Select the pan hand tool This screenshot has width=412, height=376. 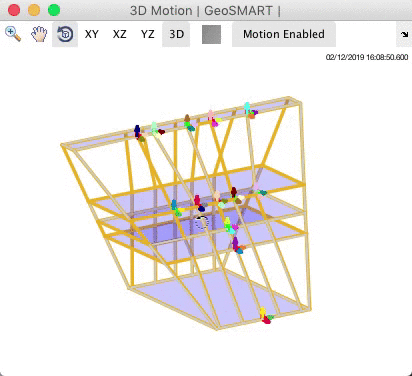click(39, 34)
